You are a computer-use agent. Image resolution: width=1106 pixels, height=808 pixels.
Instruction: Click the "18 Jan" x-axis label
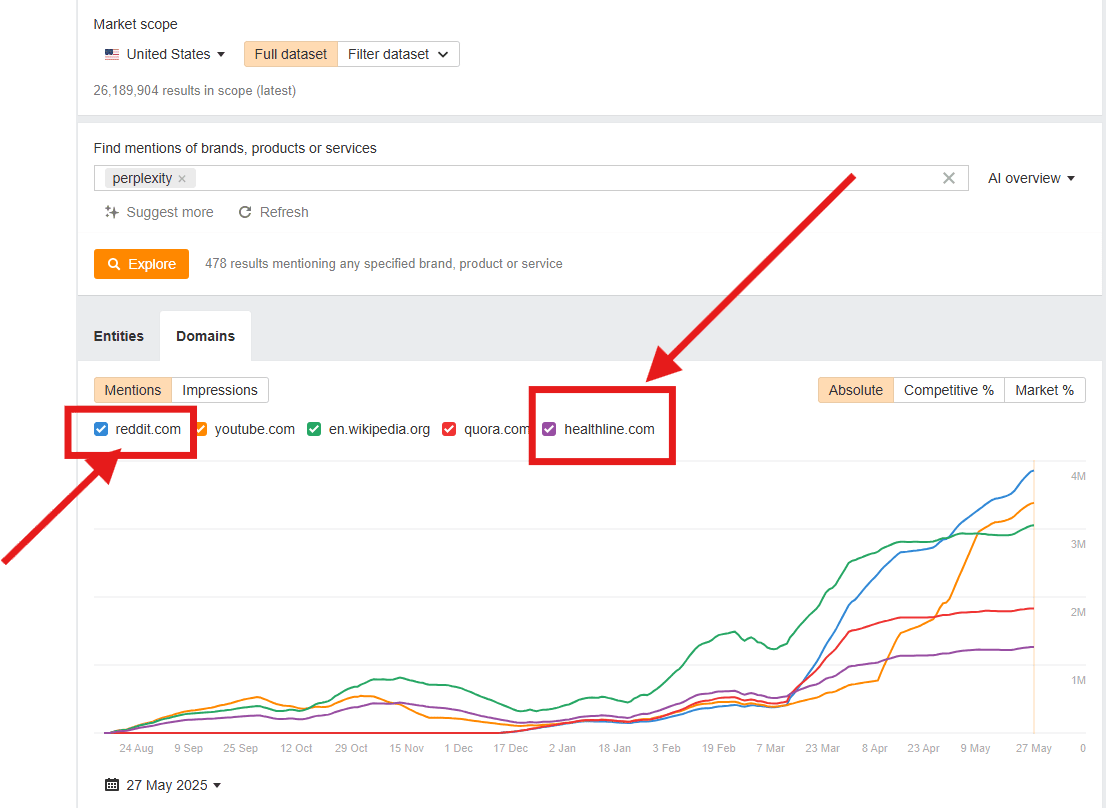tap(614, 748)
